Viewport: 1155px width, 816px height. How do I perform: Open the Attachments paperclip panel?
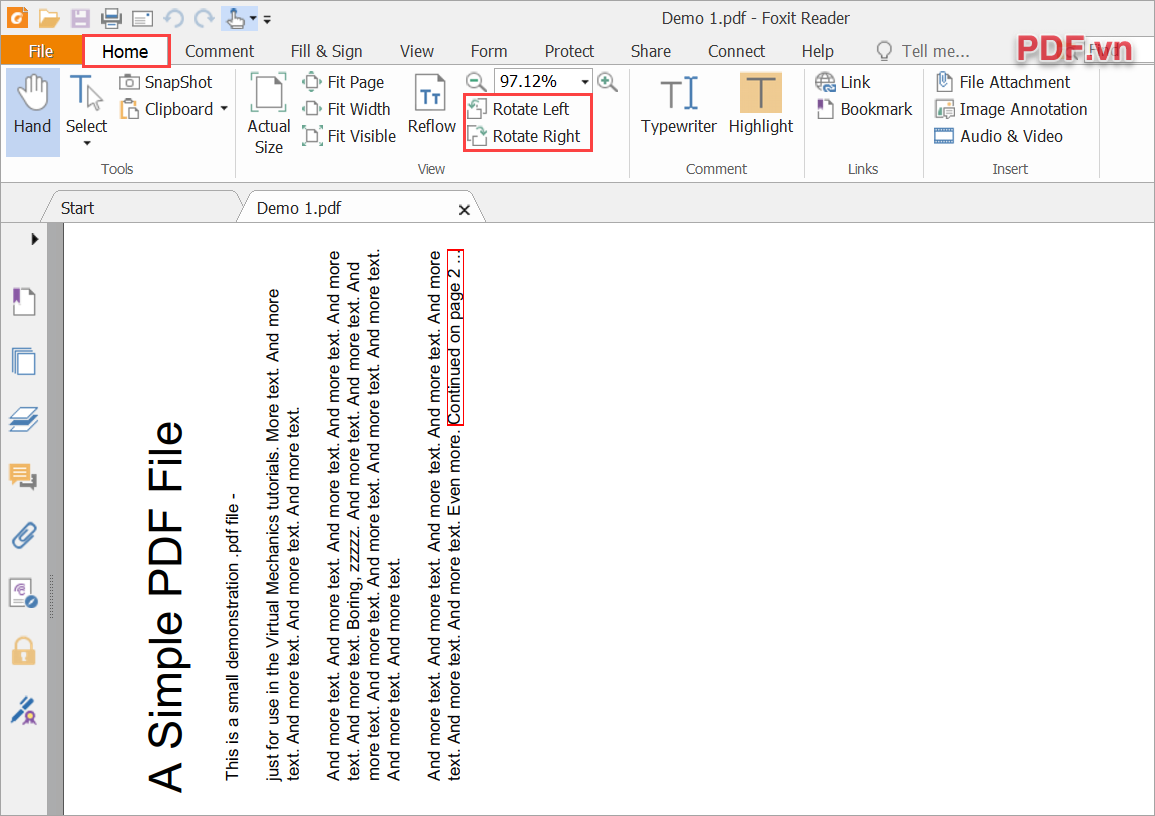pyautogui.click(x=24, y=535)
